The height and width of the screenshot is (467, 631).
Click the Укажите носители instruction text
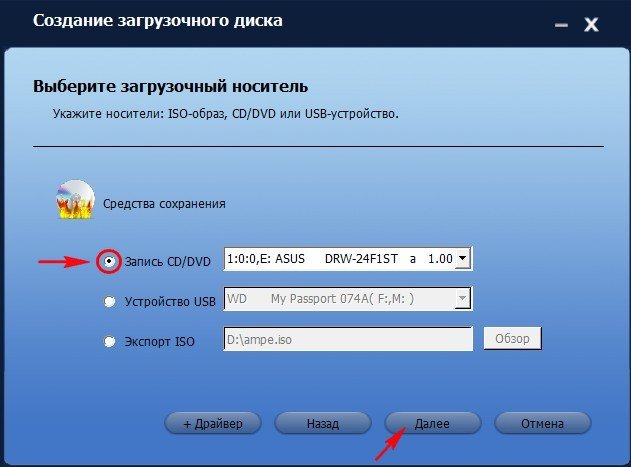pyautogui.click(x=226, y=114)
